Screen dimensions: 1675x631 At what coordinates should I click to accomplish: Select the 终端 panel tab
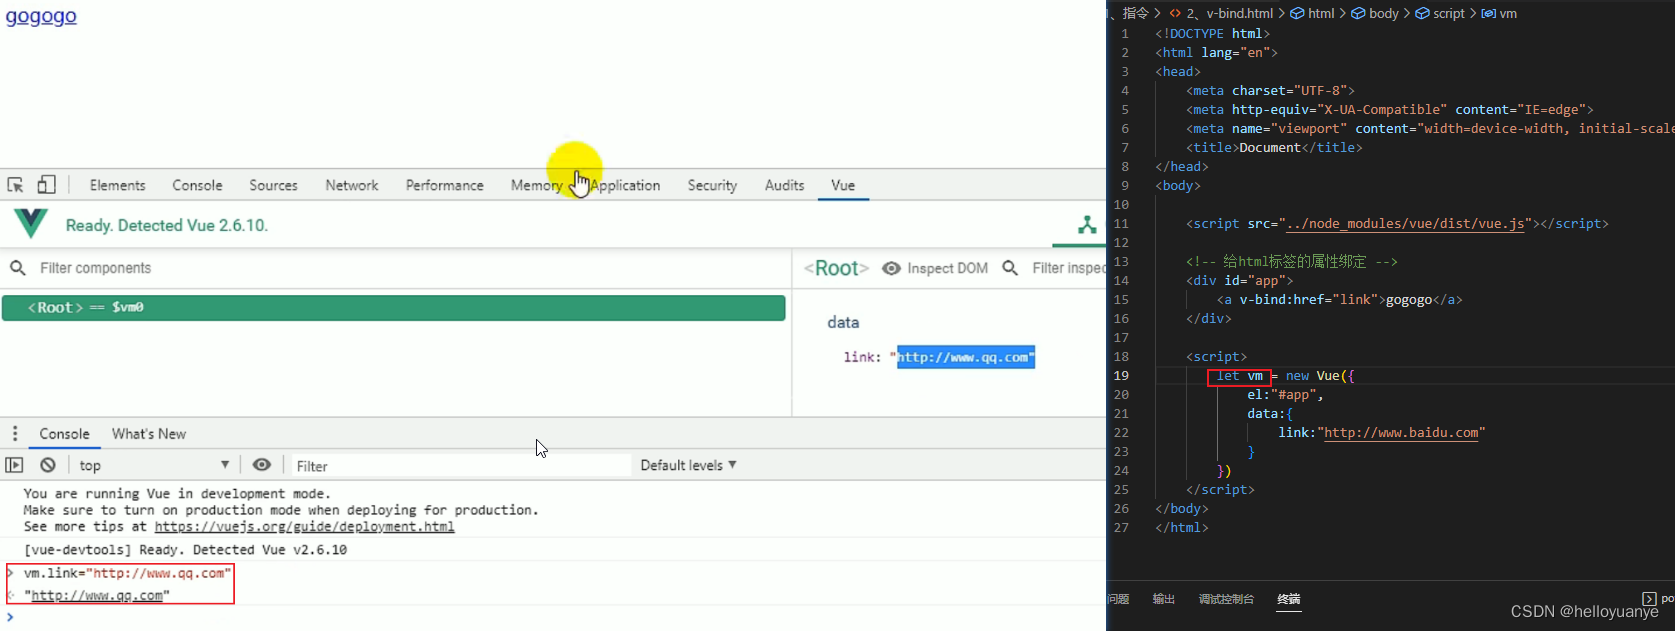1289,599
